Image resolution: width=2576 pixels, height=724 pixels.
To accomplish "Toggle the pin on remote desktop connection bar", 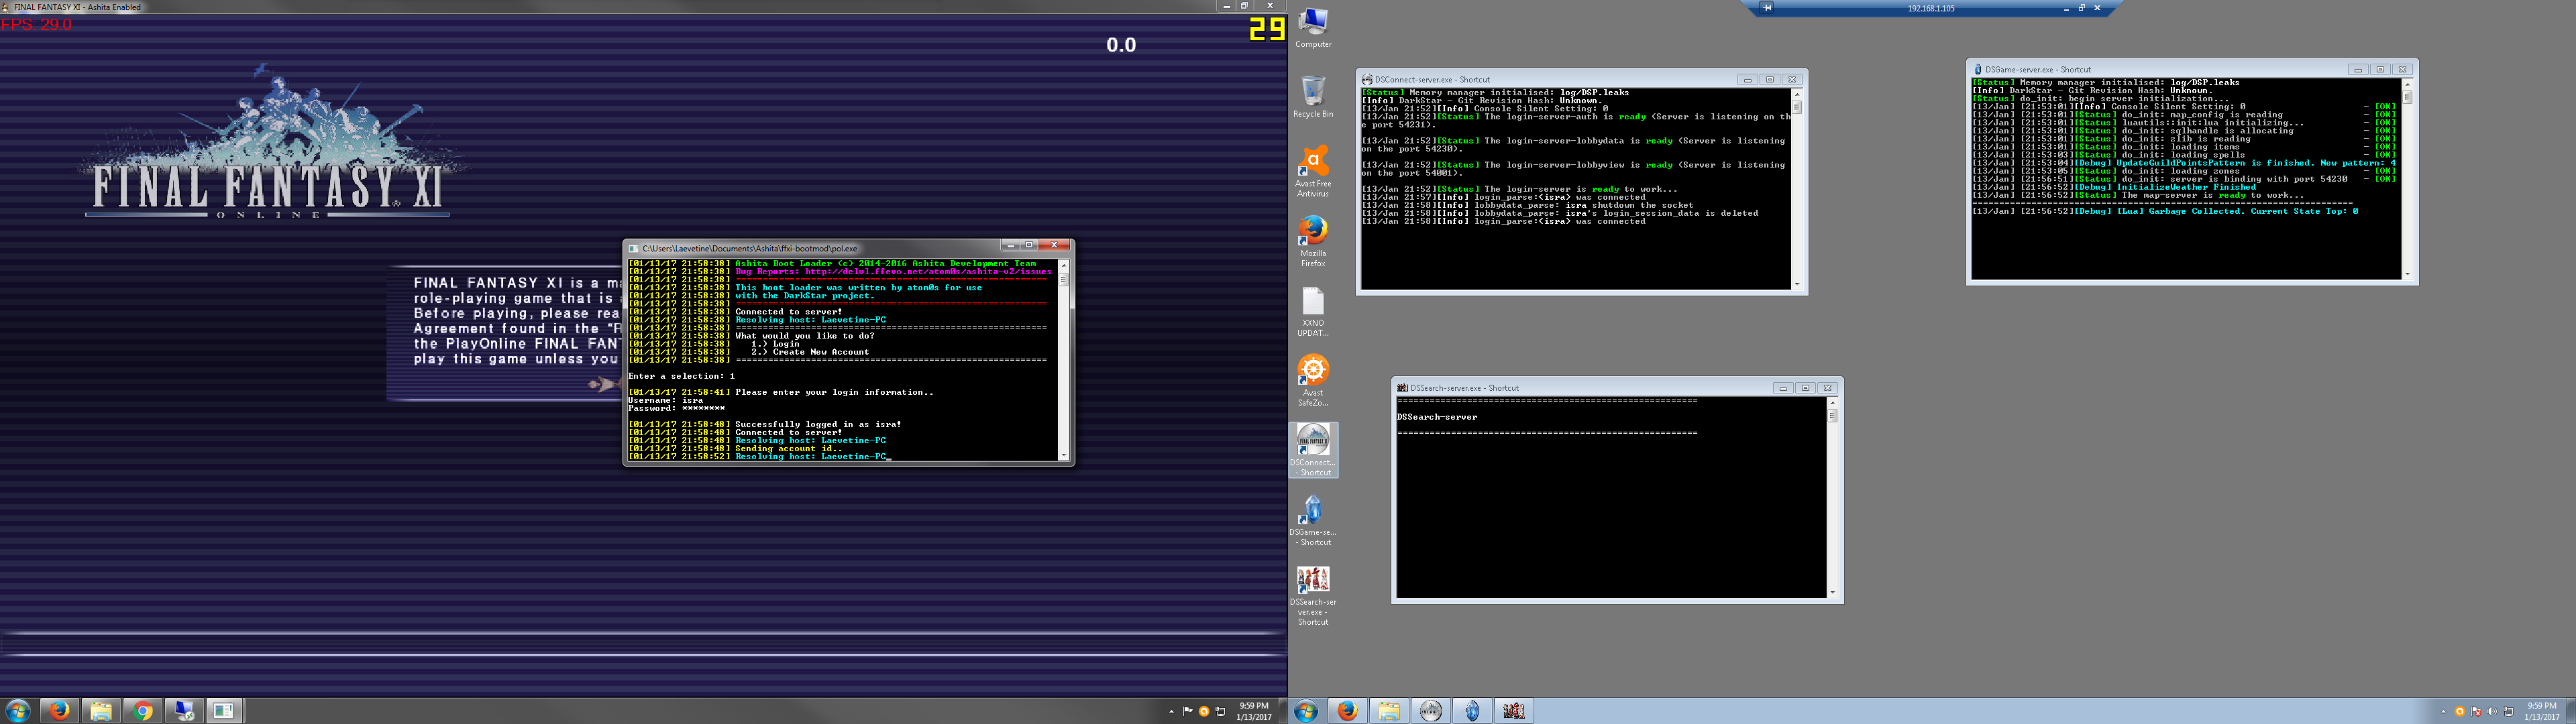I will point(1767,8).
